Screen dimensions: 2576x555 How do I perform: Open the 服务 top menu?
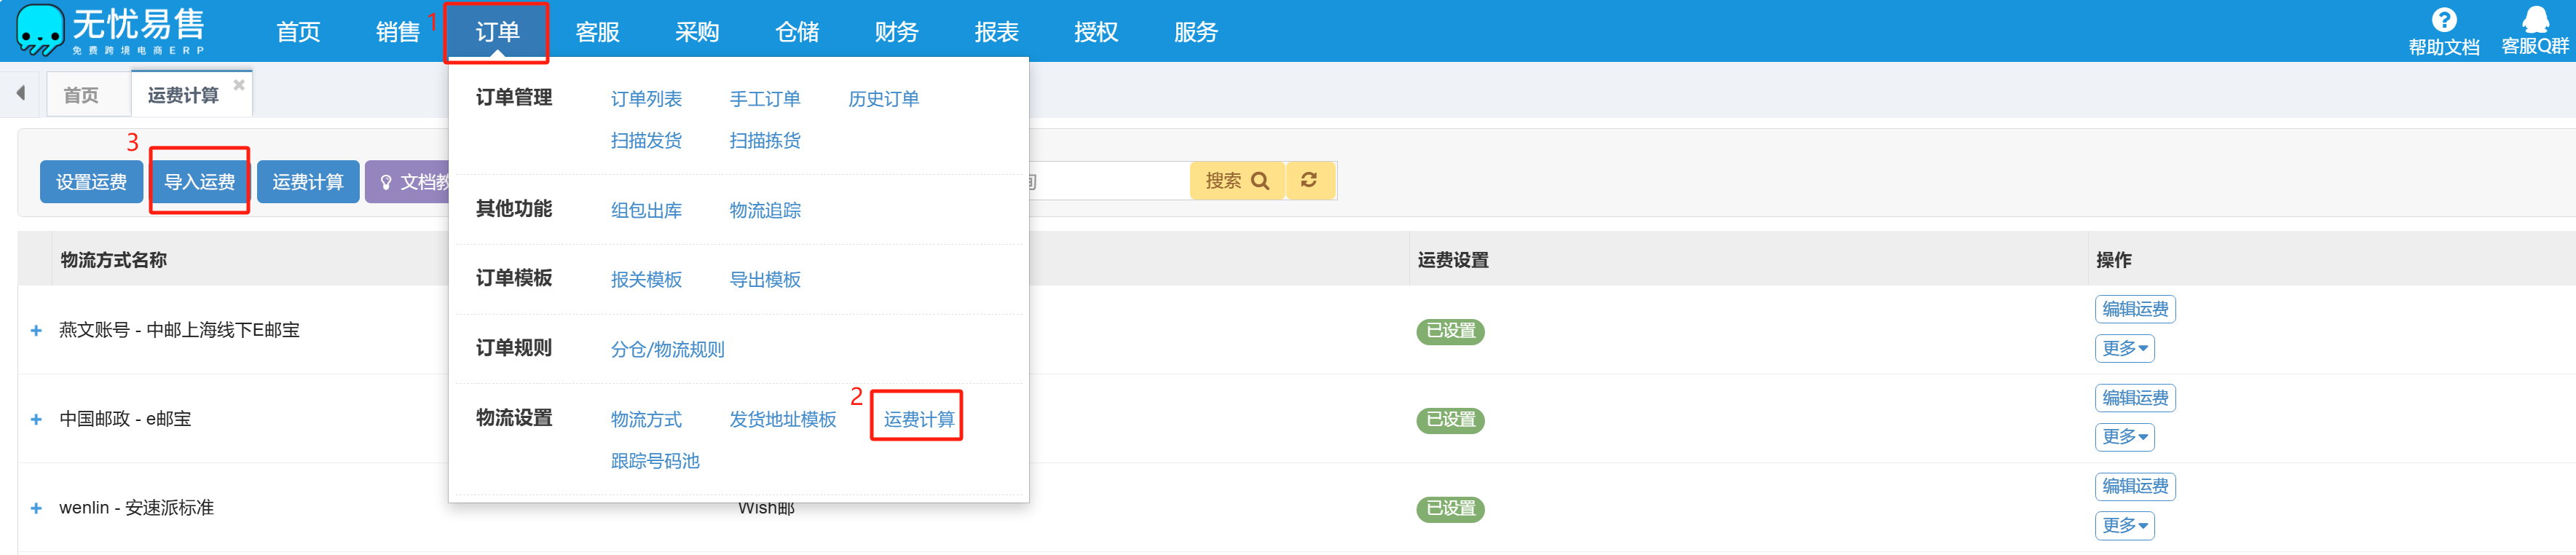(1195, 32)
